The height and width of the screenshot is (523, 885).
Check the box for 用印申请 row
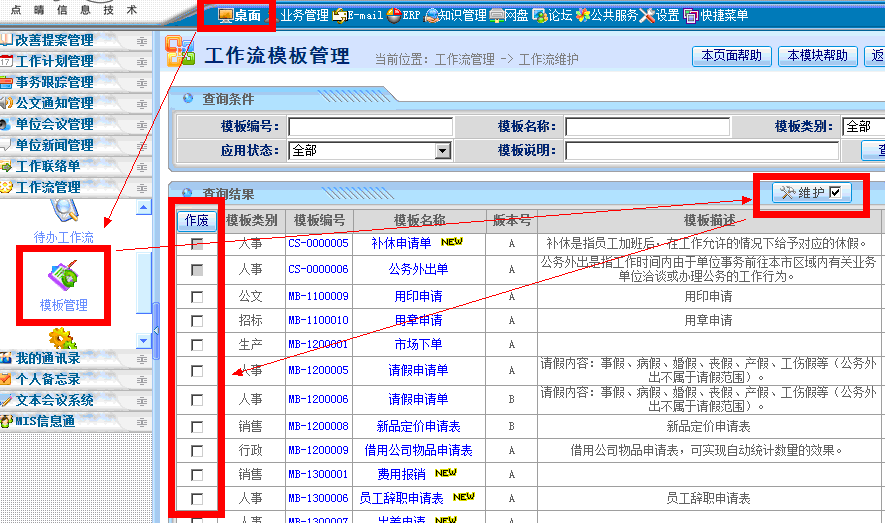[197, 296]
